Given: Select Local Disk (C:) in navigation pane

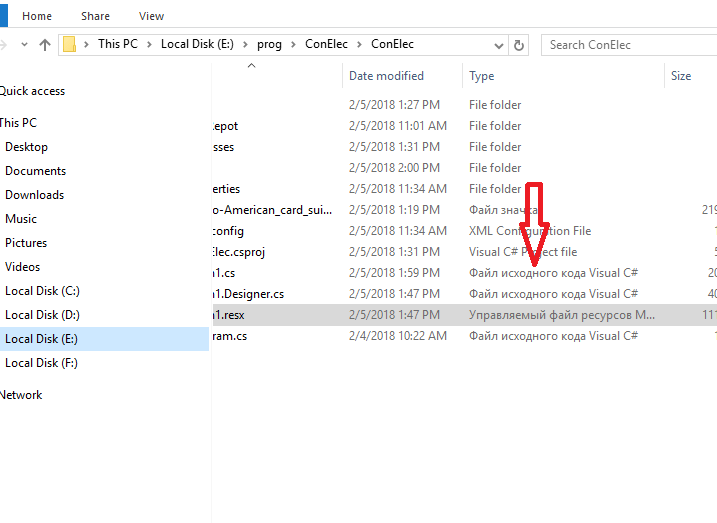Looking at the screenshot, I should click(x=43, y=291).
